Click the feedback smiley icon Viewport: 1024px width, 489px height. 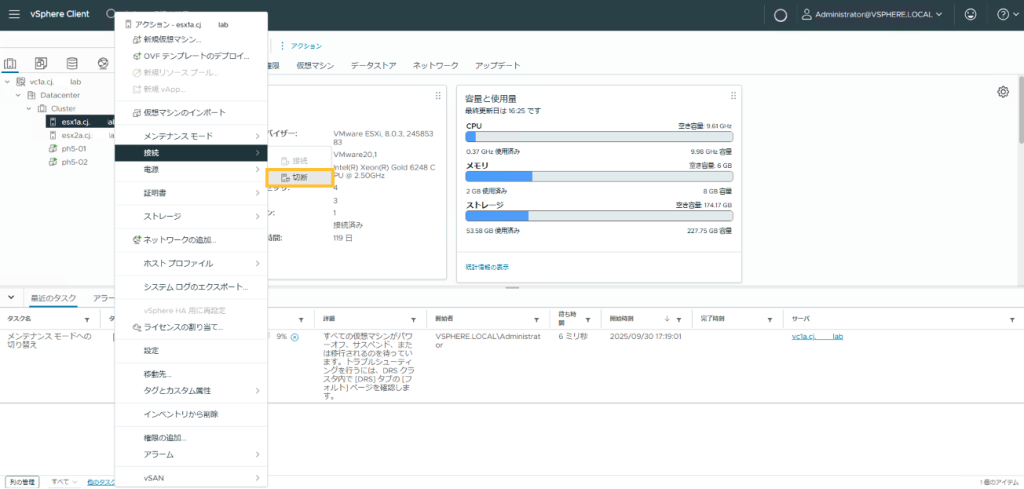click(x=970, y=14)
